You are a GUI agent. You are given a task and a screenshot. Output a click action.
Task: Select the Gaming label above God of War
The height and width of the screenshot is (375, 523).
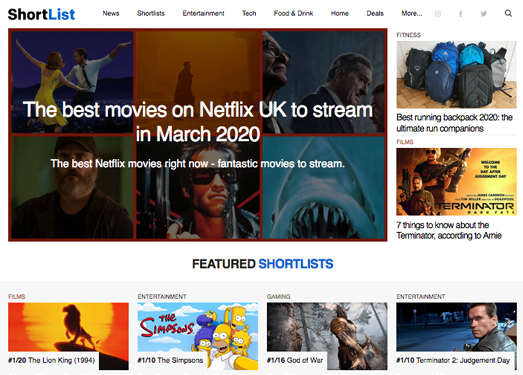pos(279,297)
